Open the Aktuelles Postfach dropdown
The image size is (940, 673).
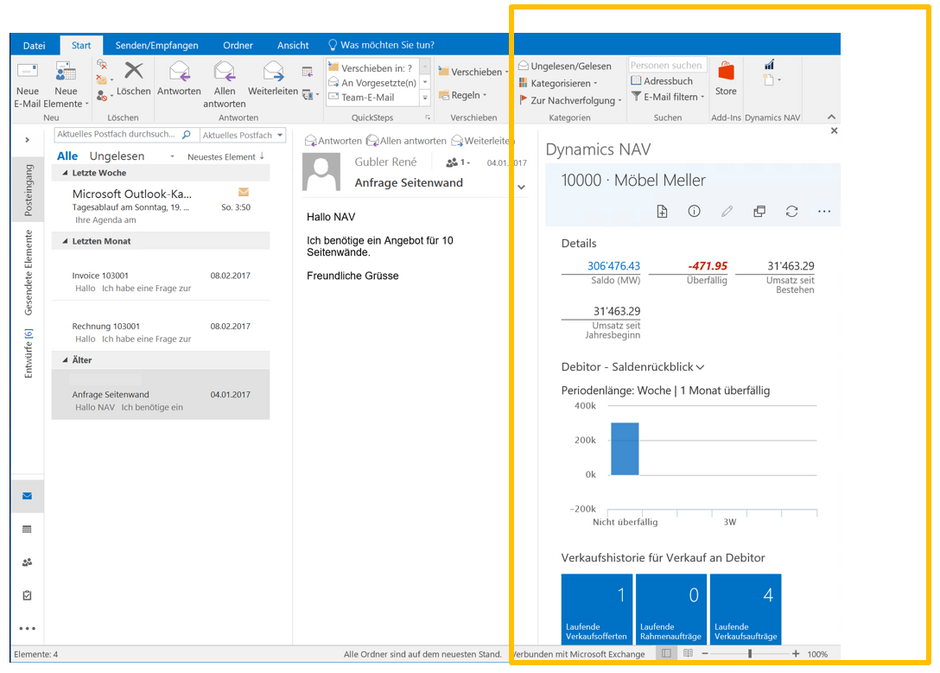242,135
